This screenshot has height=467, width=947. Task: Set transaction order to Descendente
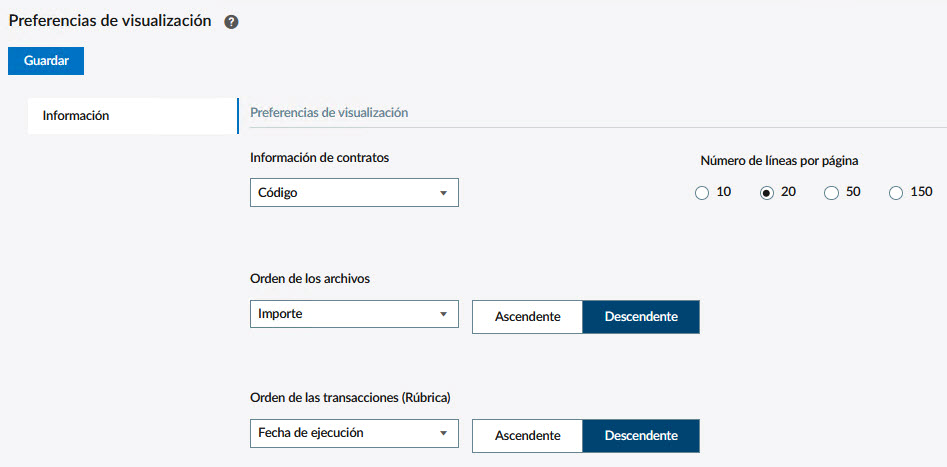(641, 436)
